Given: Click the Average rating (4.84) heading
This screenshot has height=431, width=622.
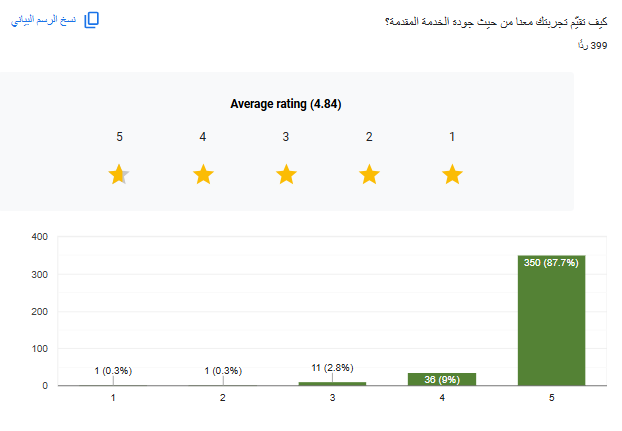Looking at the screenshot, I should click(x=292, y=104).
